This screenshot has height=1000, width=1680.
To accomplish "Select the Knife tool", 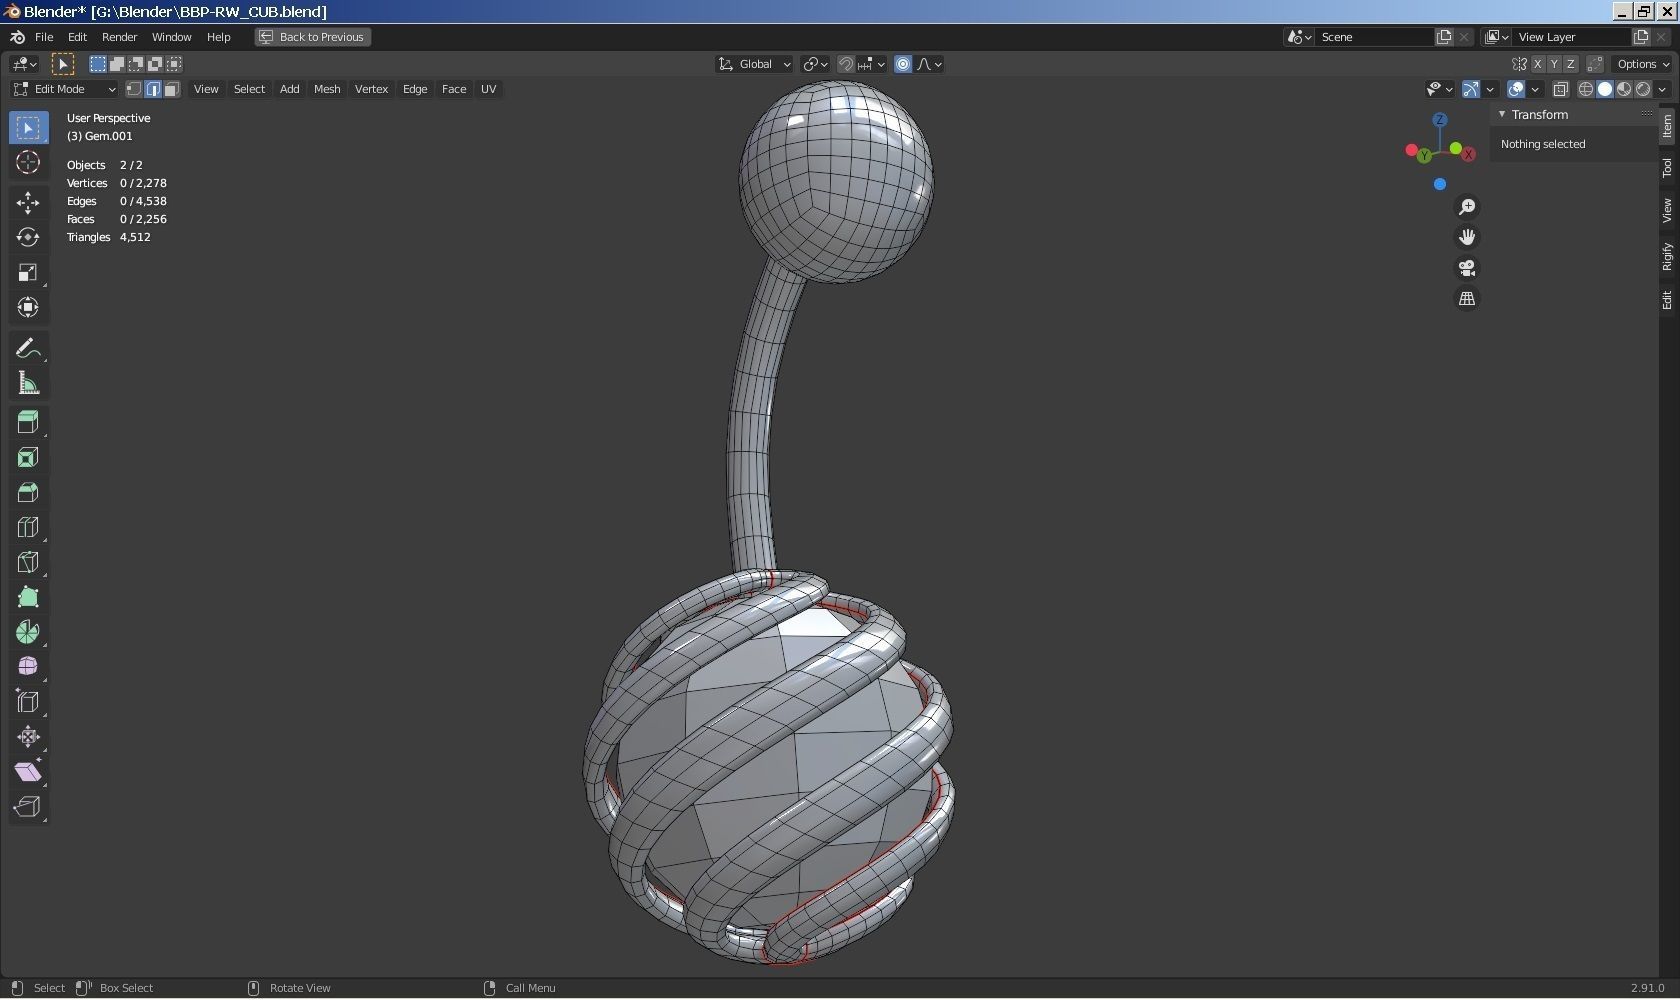I will pyautogui.click(x=28, y=562).
